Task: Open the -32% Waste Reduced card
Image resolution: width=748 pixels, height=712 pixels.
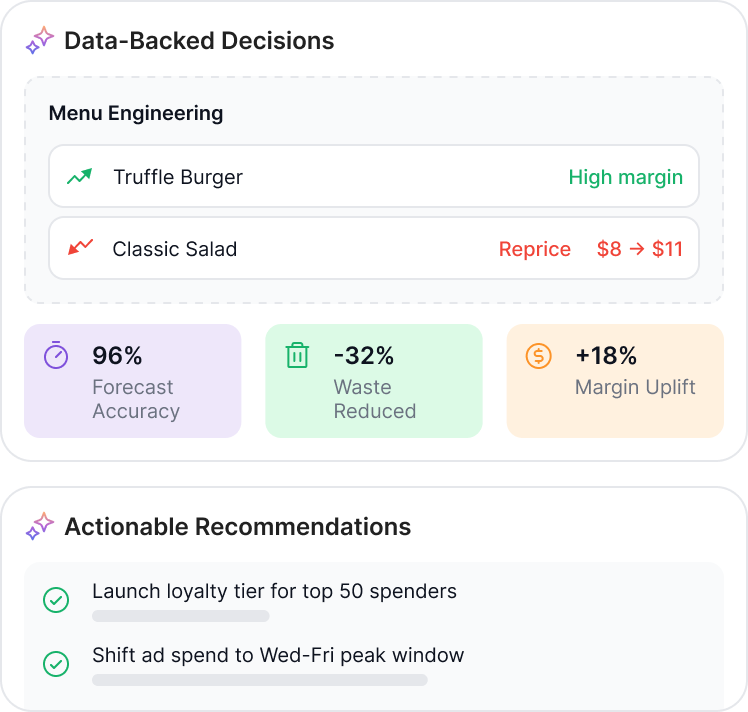Action: 373,381
